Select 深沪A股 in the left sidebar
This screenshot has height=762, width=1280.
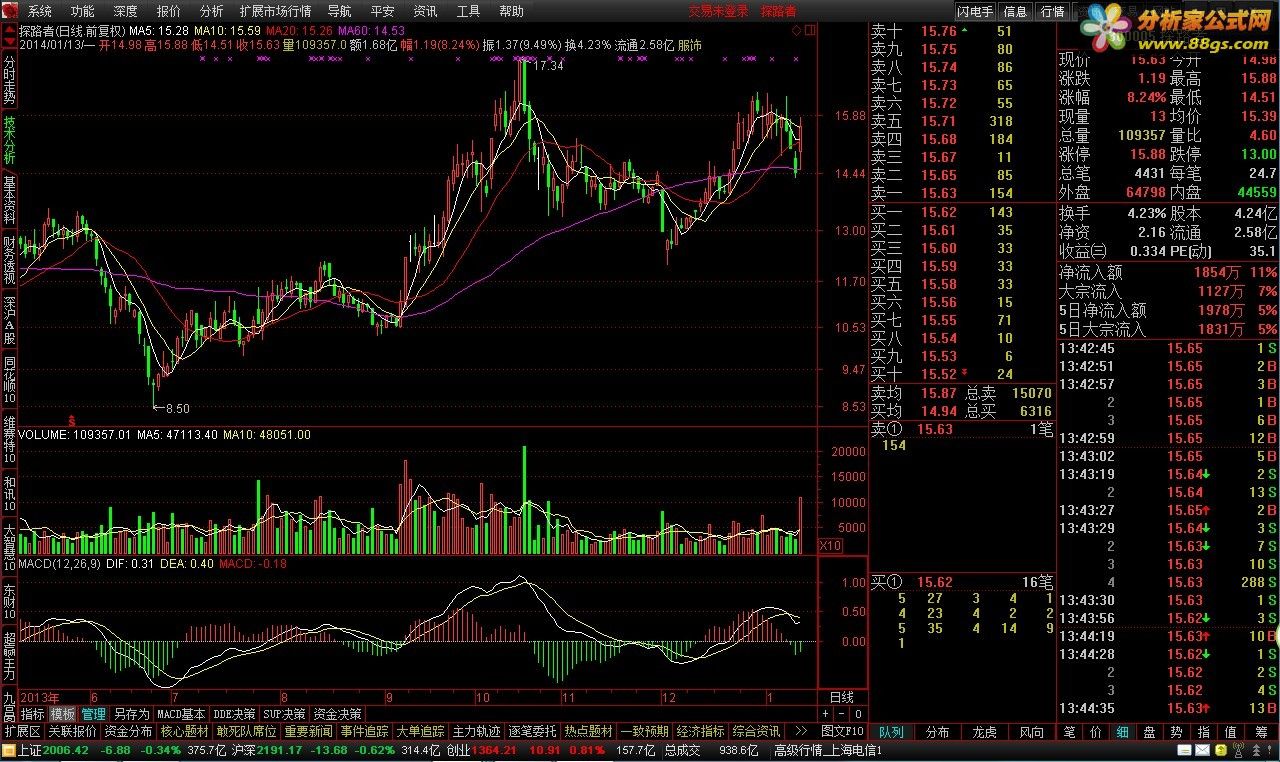pyautogui.click(x=9, y=320)
